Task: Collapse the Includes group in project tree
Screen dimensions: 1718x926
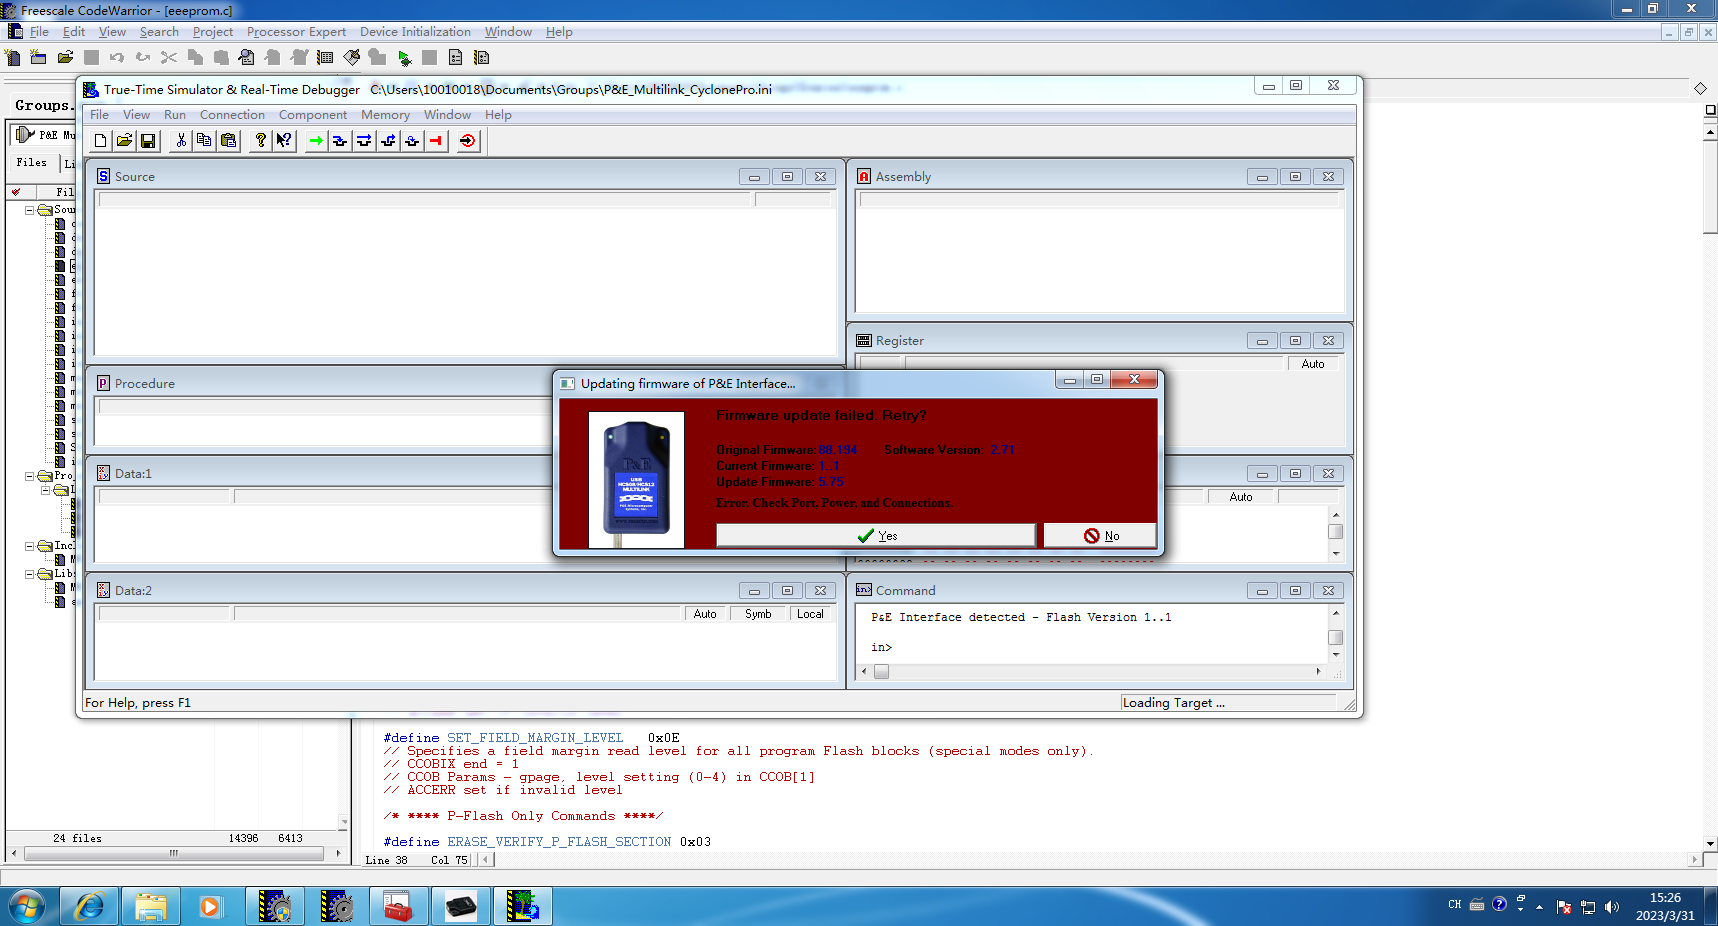Action: pyautogui.click(x=29, y=546)
